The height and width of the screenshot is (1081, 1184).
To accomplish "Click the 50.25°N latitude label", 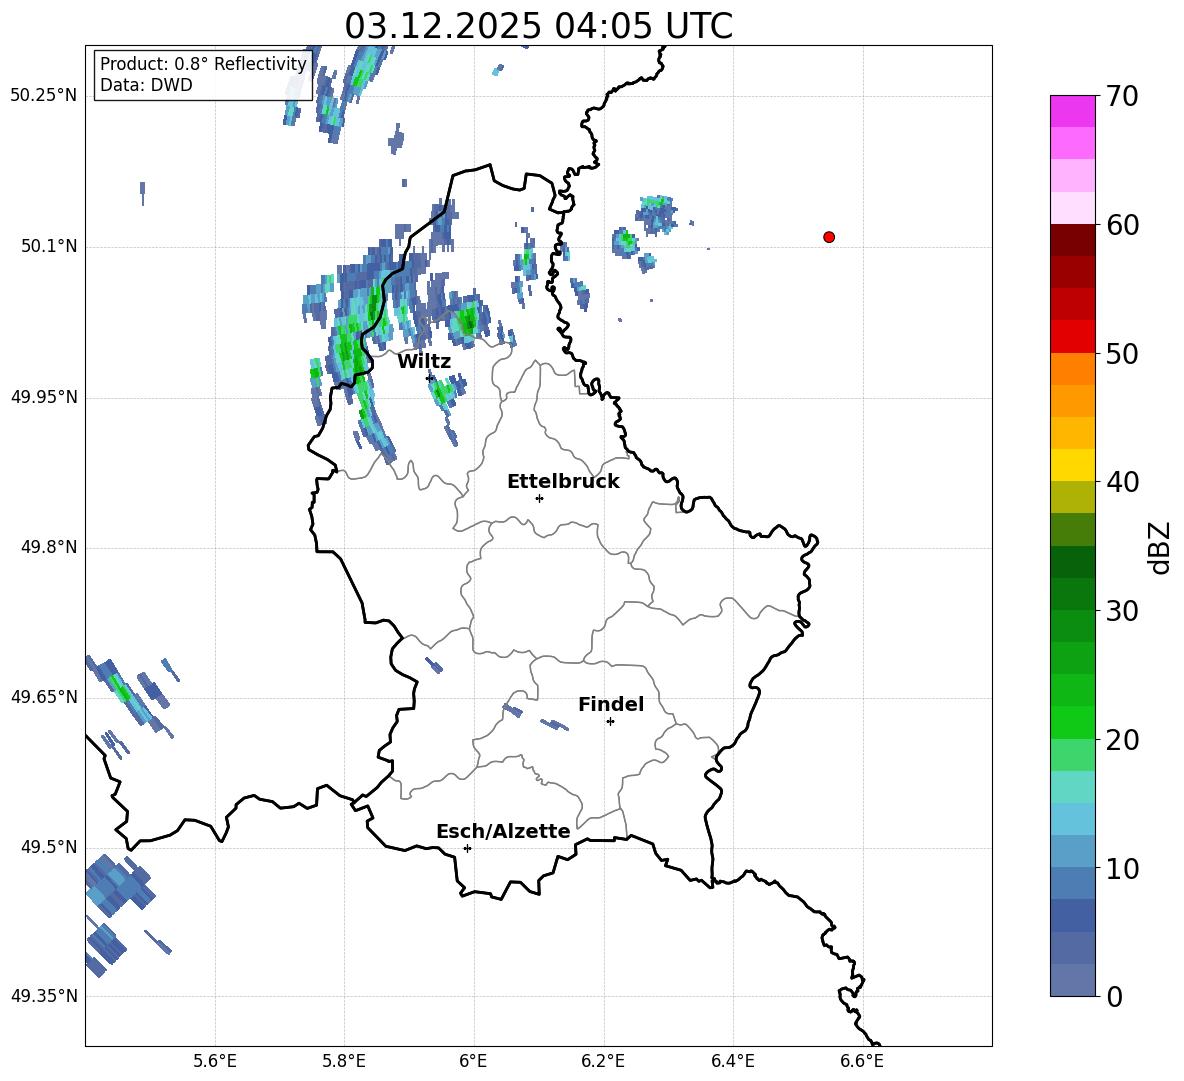I will tap(44, 96).
